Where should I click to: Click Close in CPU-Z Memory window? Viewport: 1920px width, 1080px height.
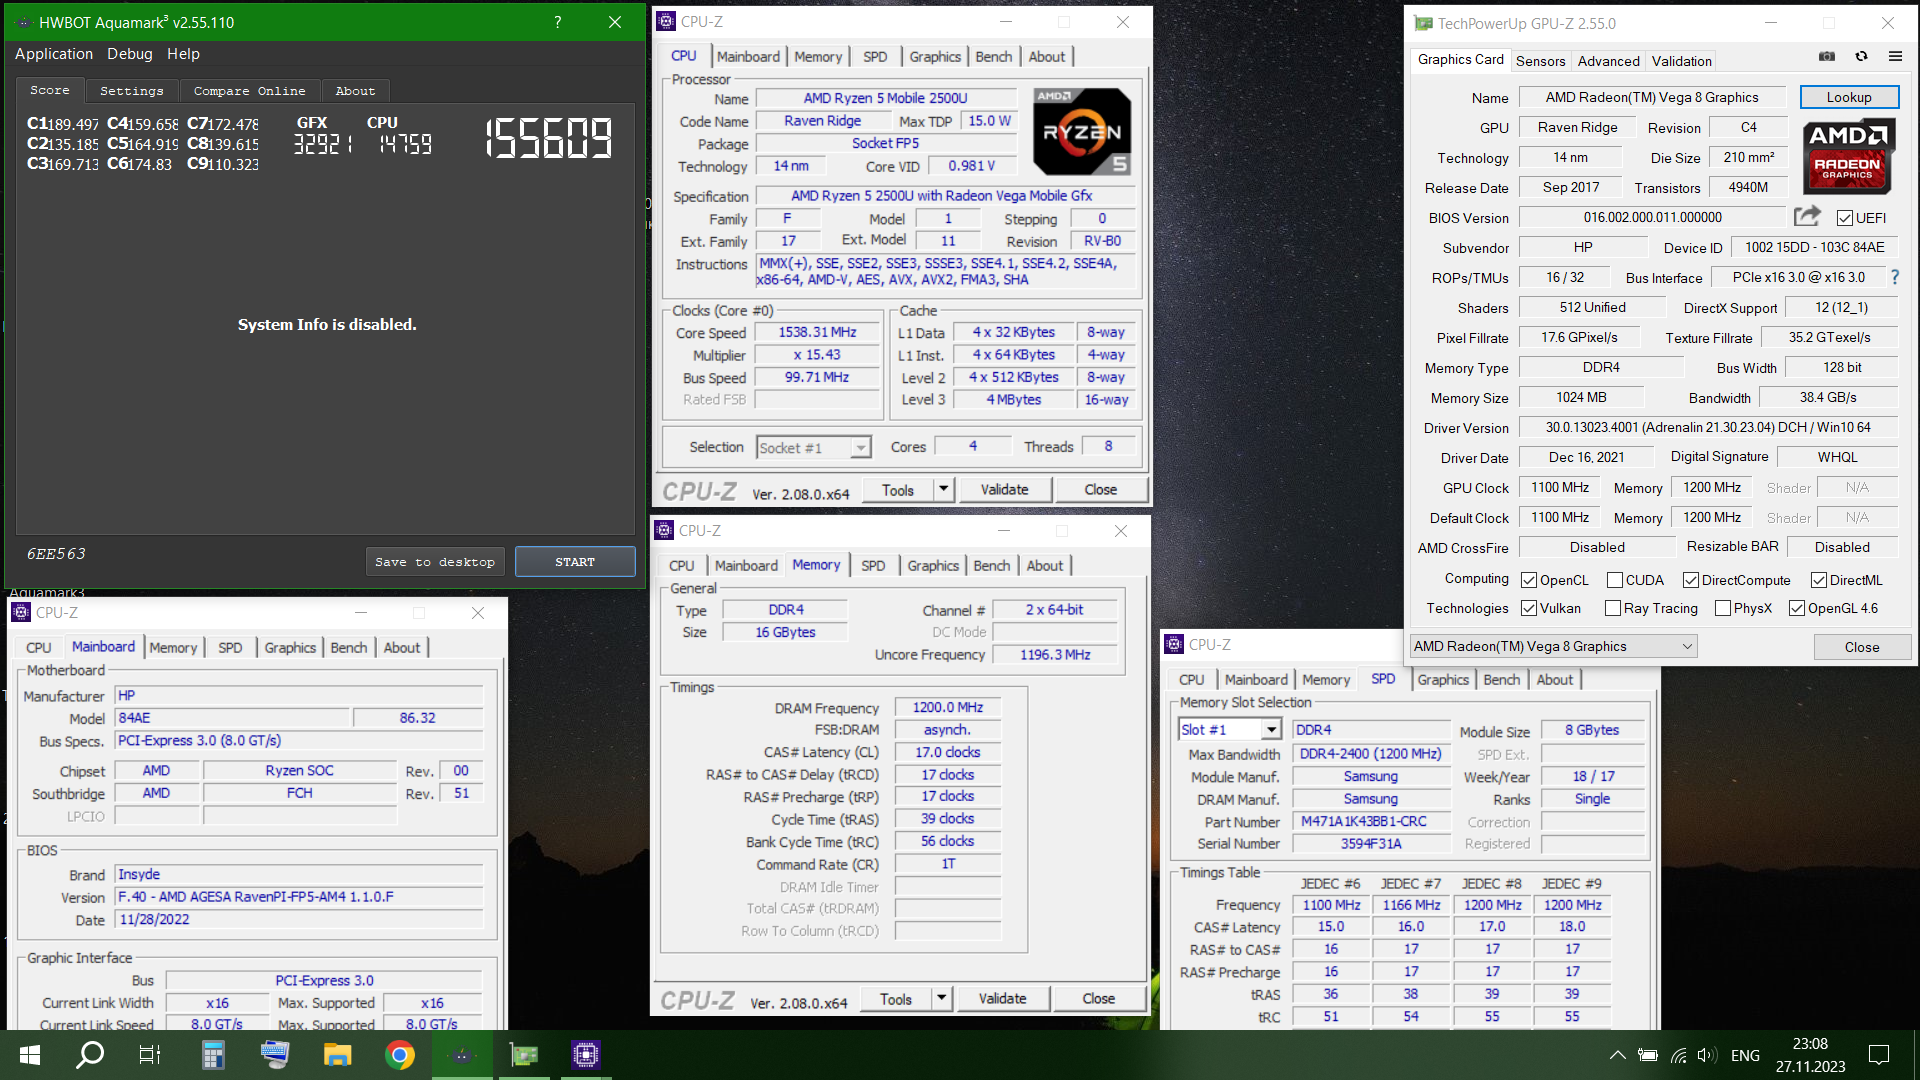[x=1098, y=998]
